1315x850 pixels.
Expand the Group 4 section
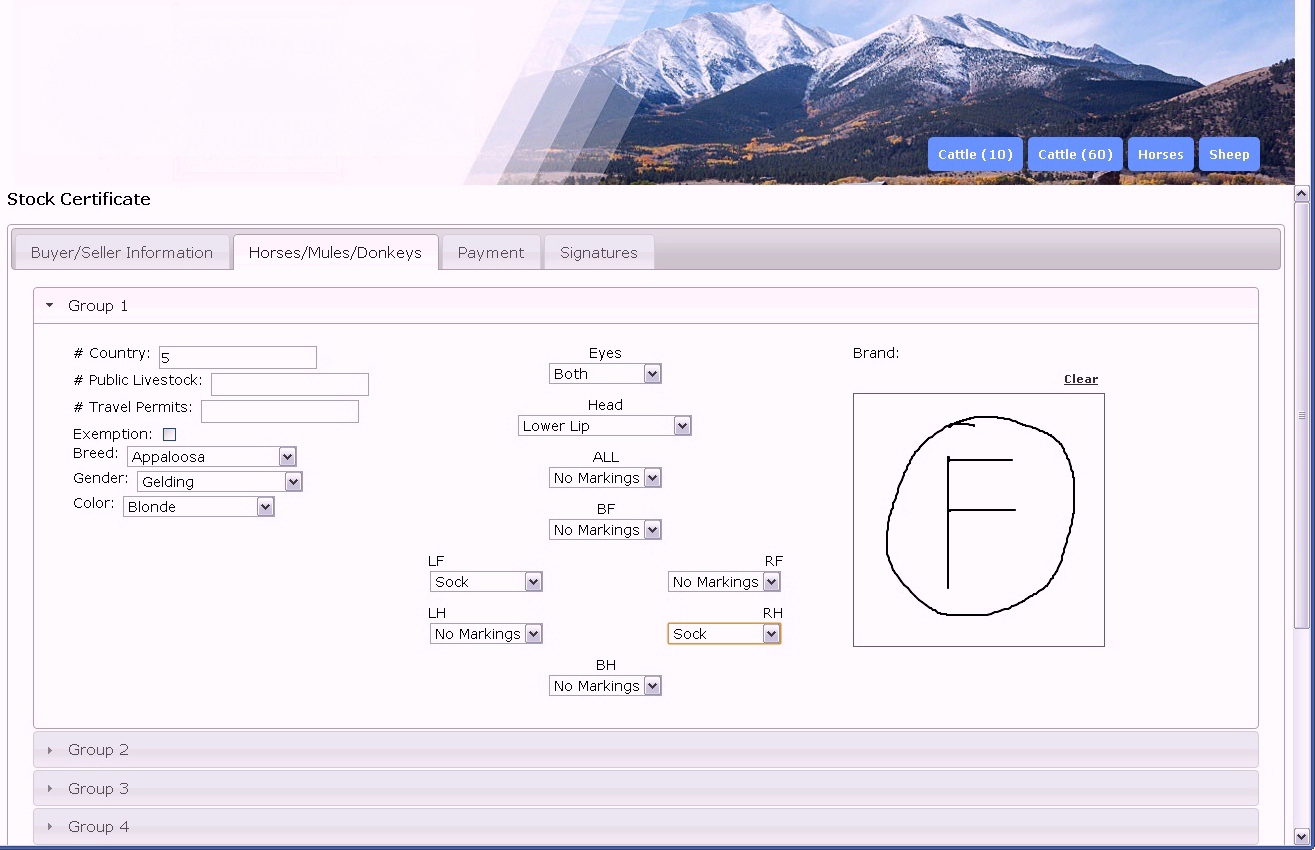point(98,827)
